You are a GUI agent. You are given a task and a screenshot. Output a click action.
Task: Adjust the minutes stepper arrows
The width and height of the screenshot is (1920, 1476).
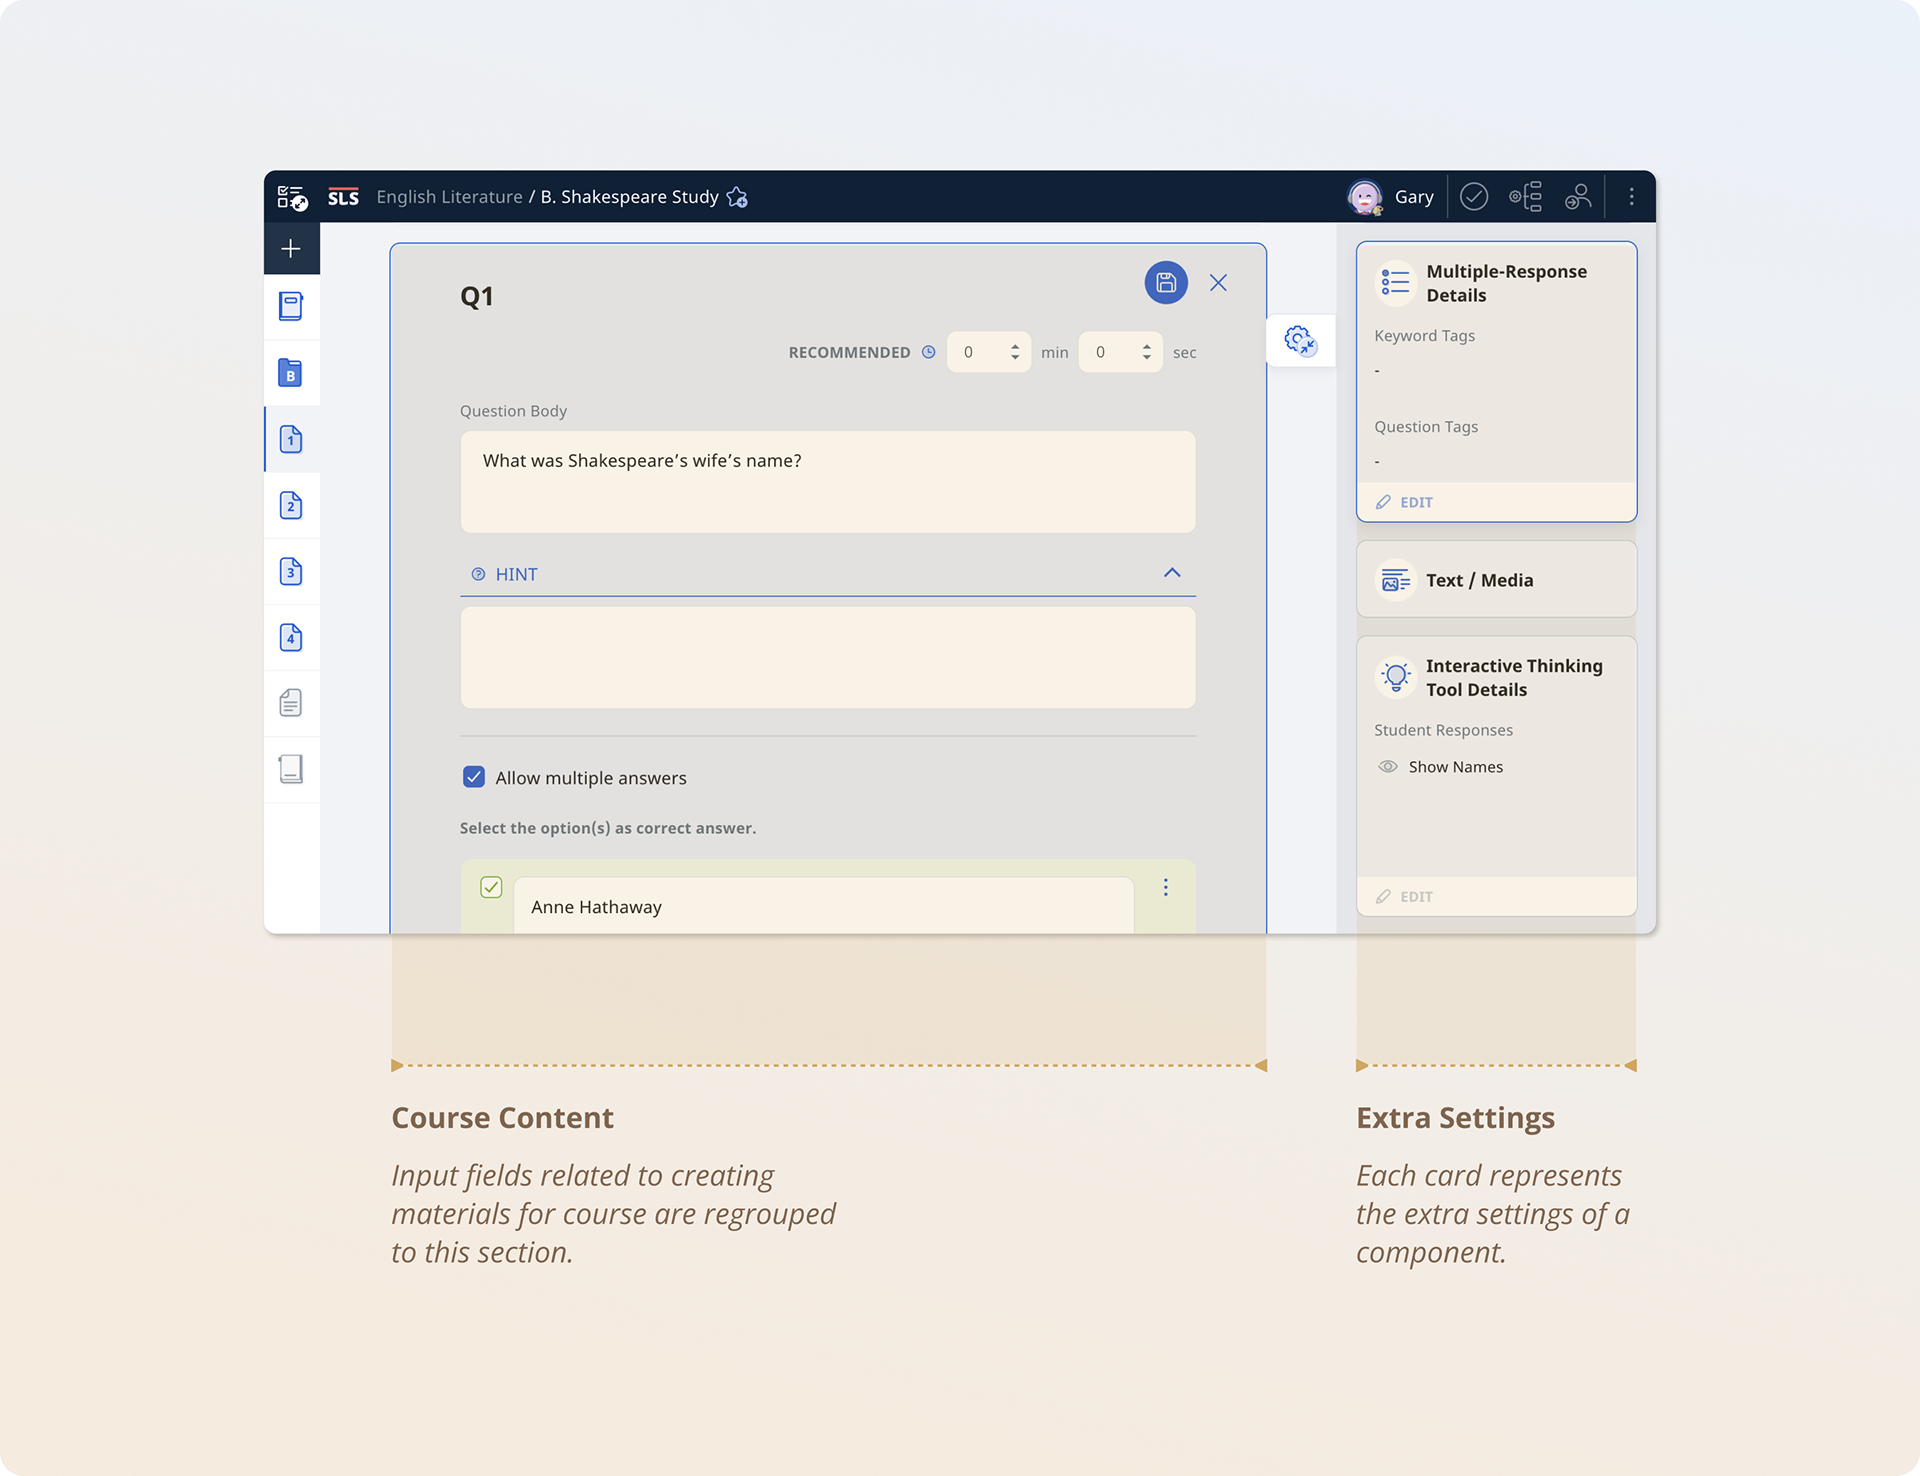[1015, 352]
